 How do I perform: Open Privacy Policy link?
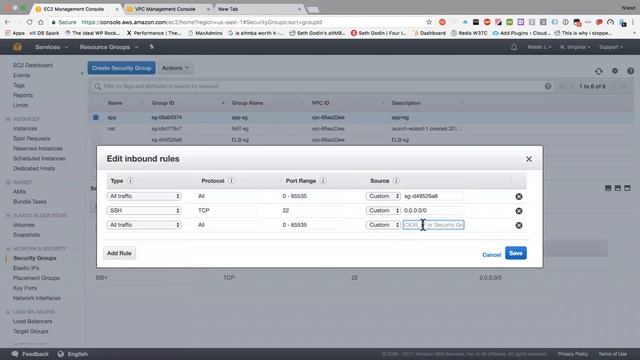[x=573, y=354]
